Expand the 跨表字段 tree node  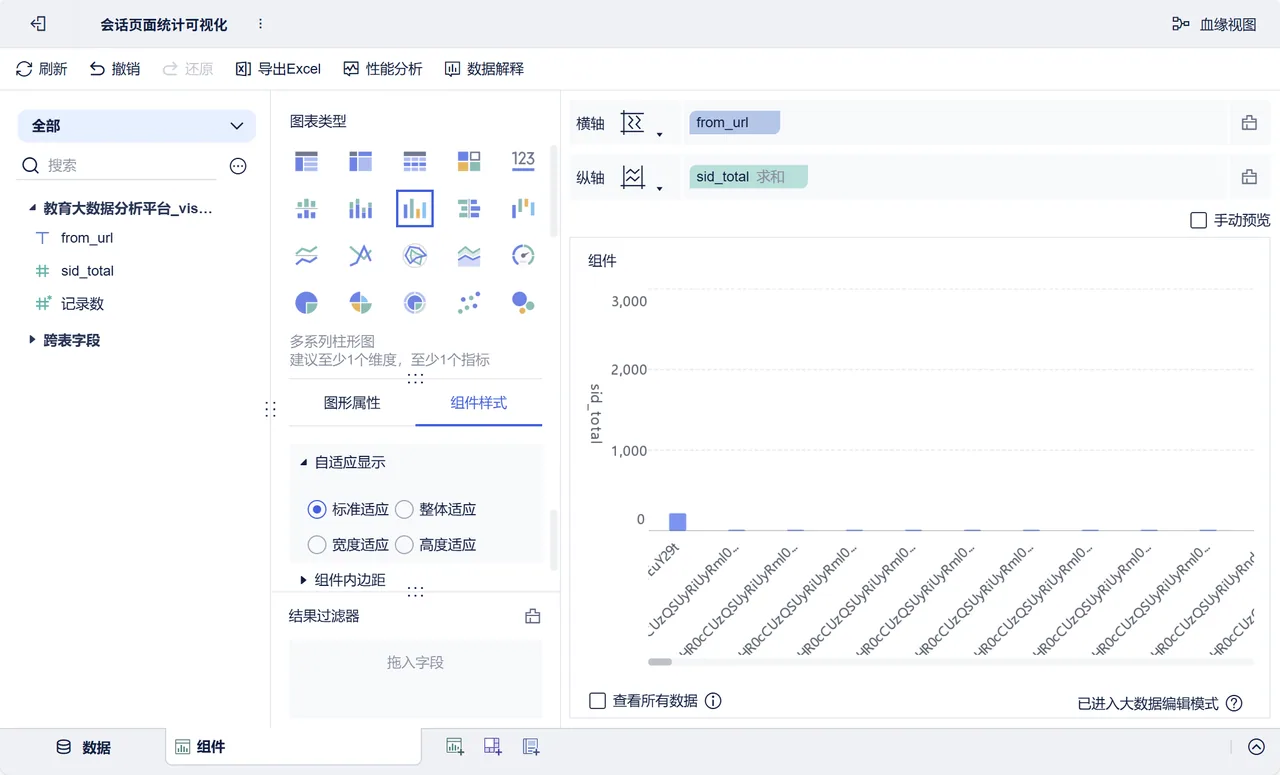pyautogui.click(x=32, y=340)
